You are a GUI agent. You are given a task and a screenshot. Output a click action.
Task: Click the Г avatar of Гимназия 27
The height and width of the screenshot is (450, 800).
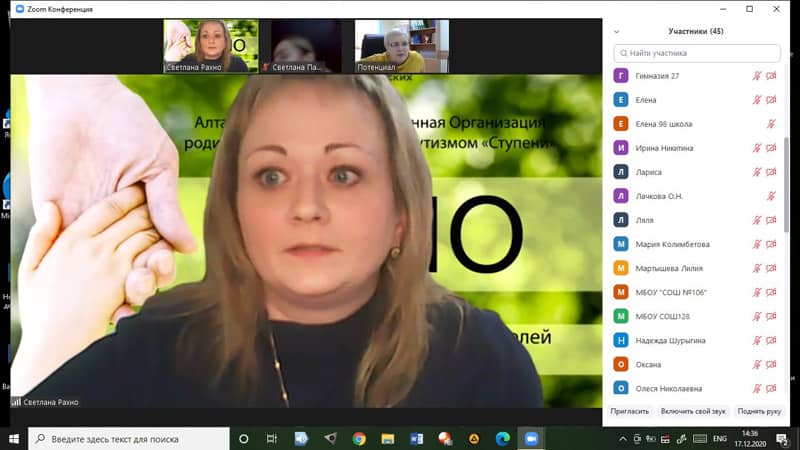[621, 76]
